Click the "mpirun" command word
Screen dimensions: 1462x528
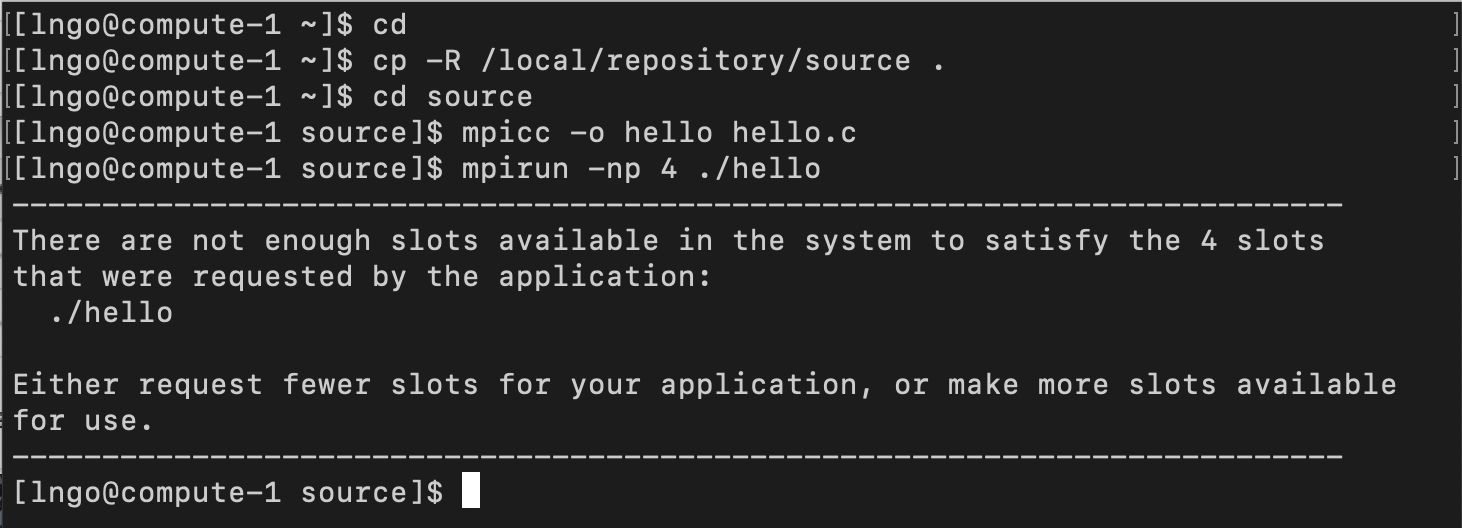coord(515,169)
